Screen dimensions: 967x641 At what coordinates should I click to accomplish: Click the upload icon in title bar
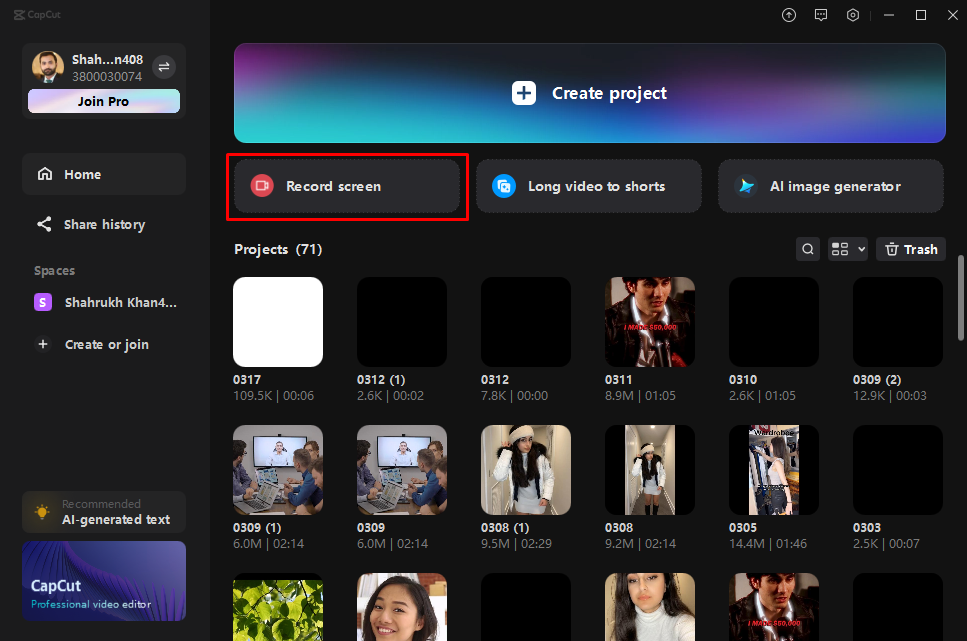coord(789,15)
